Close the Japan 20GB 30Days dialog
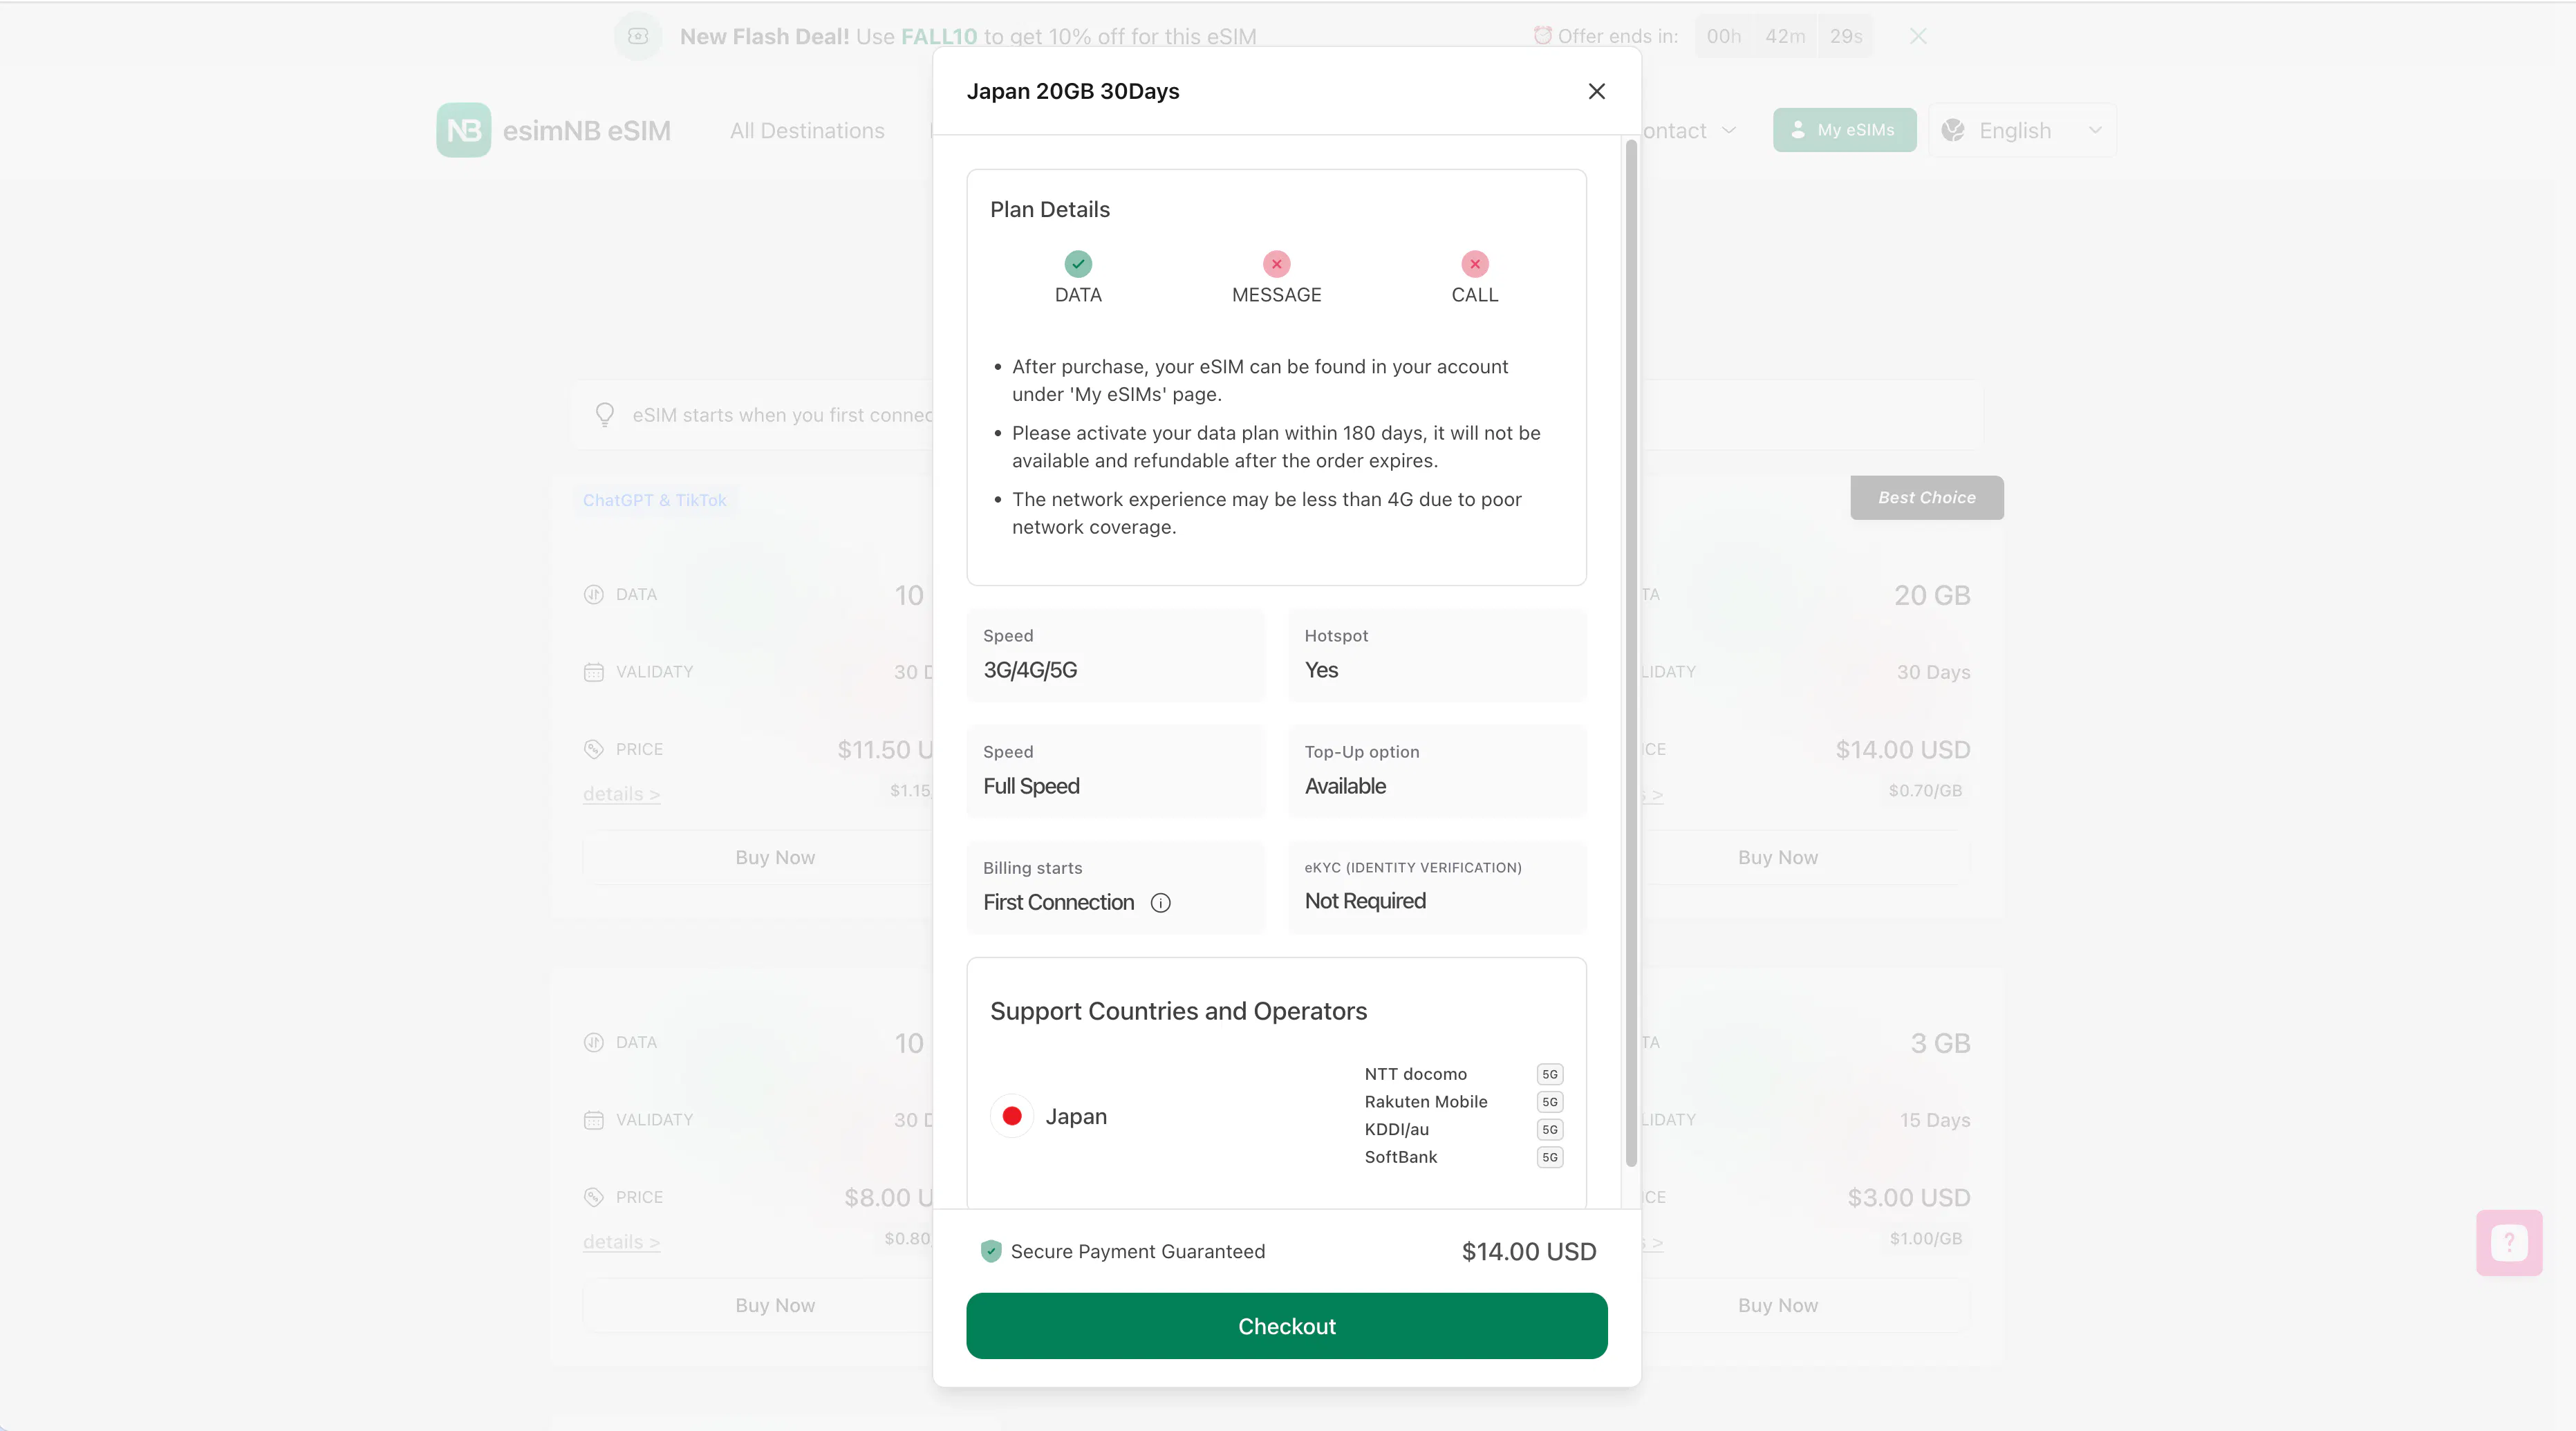2576x1431 pixels. click(1596, 91)
